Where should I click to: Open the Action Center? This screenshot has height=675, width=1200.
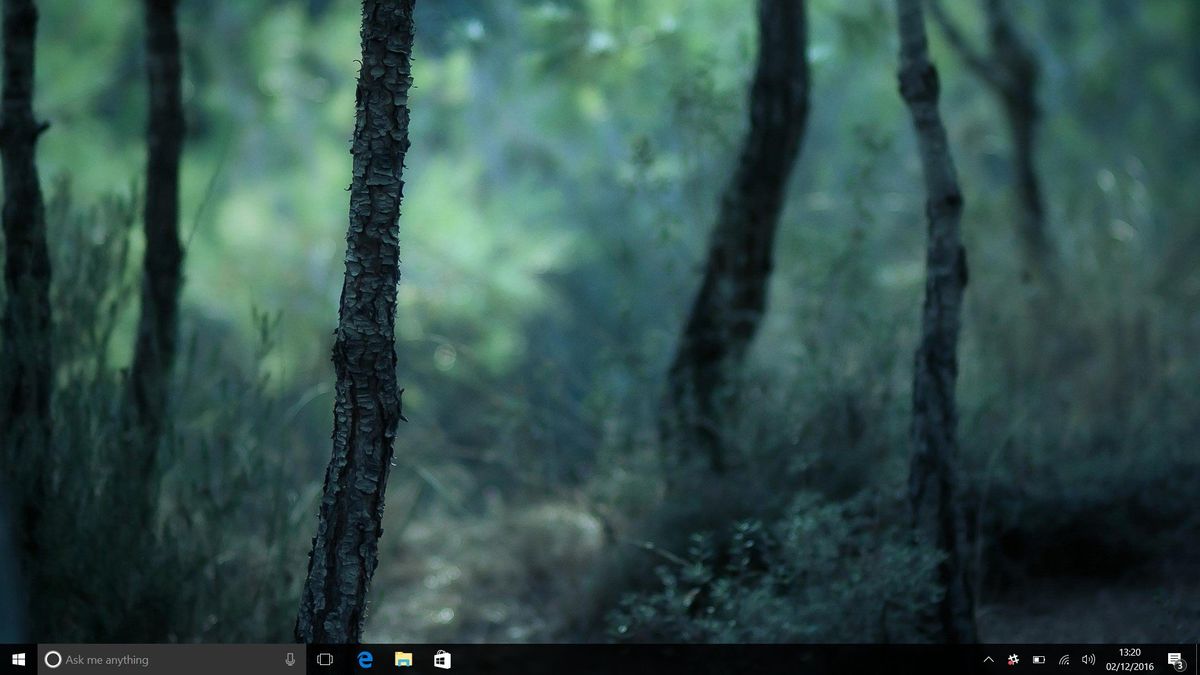coord(1176,659)
